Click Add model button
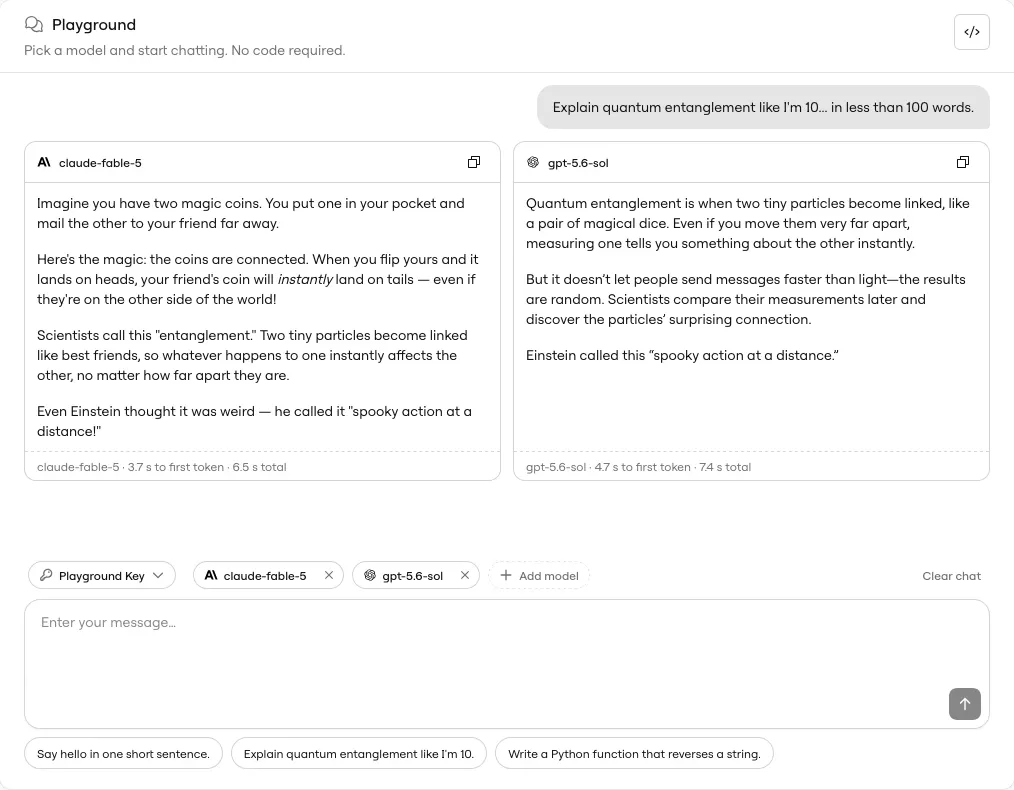 click(x=539, y=575)
